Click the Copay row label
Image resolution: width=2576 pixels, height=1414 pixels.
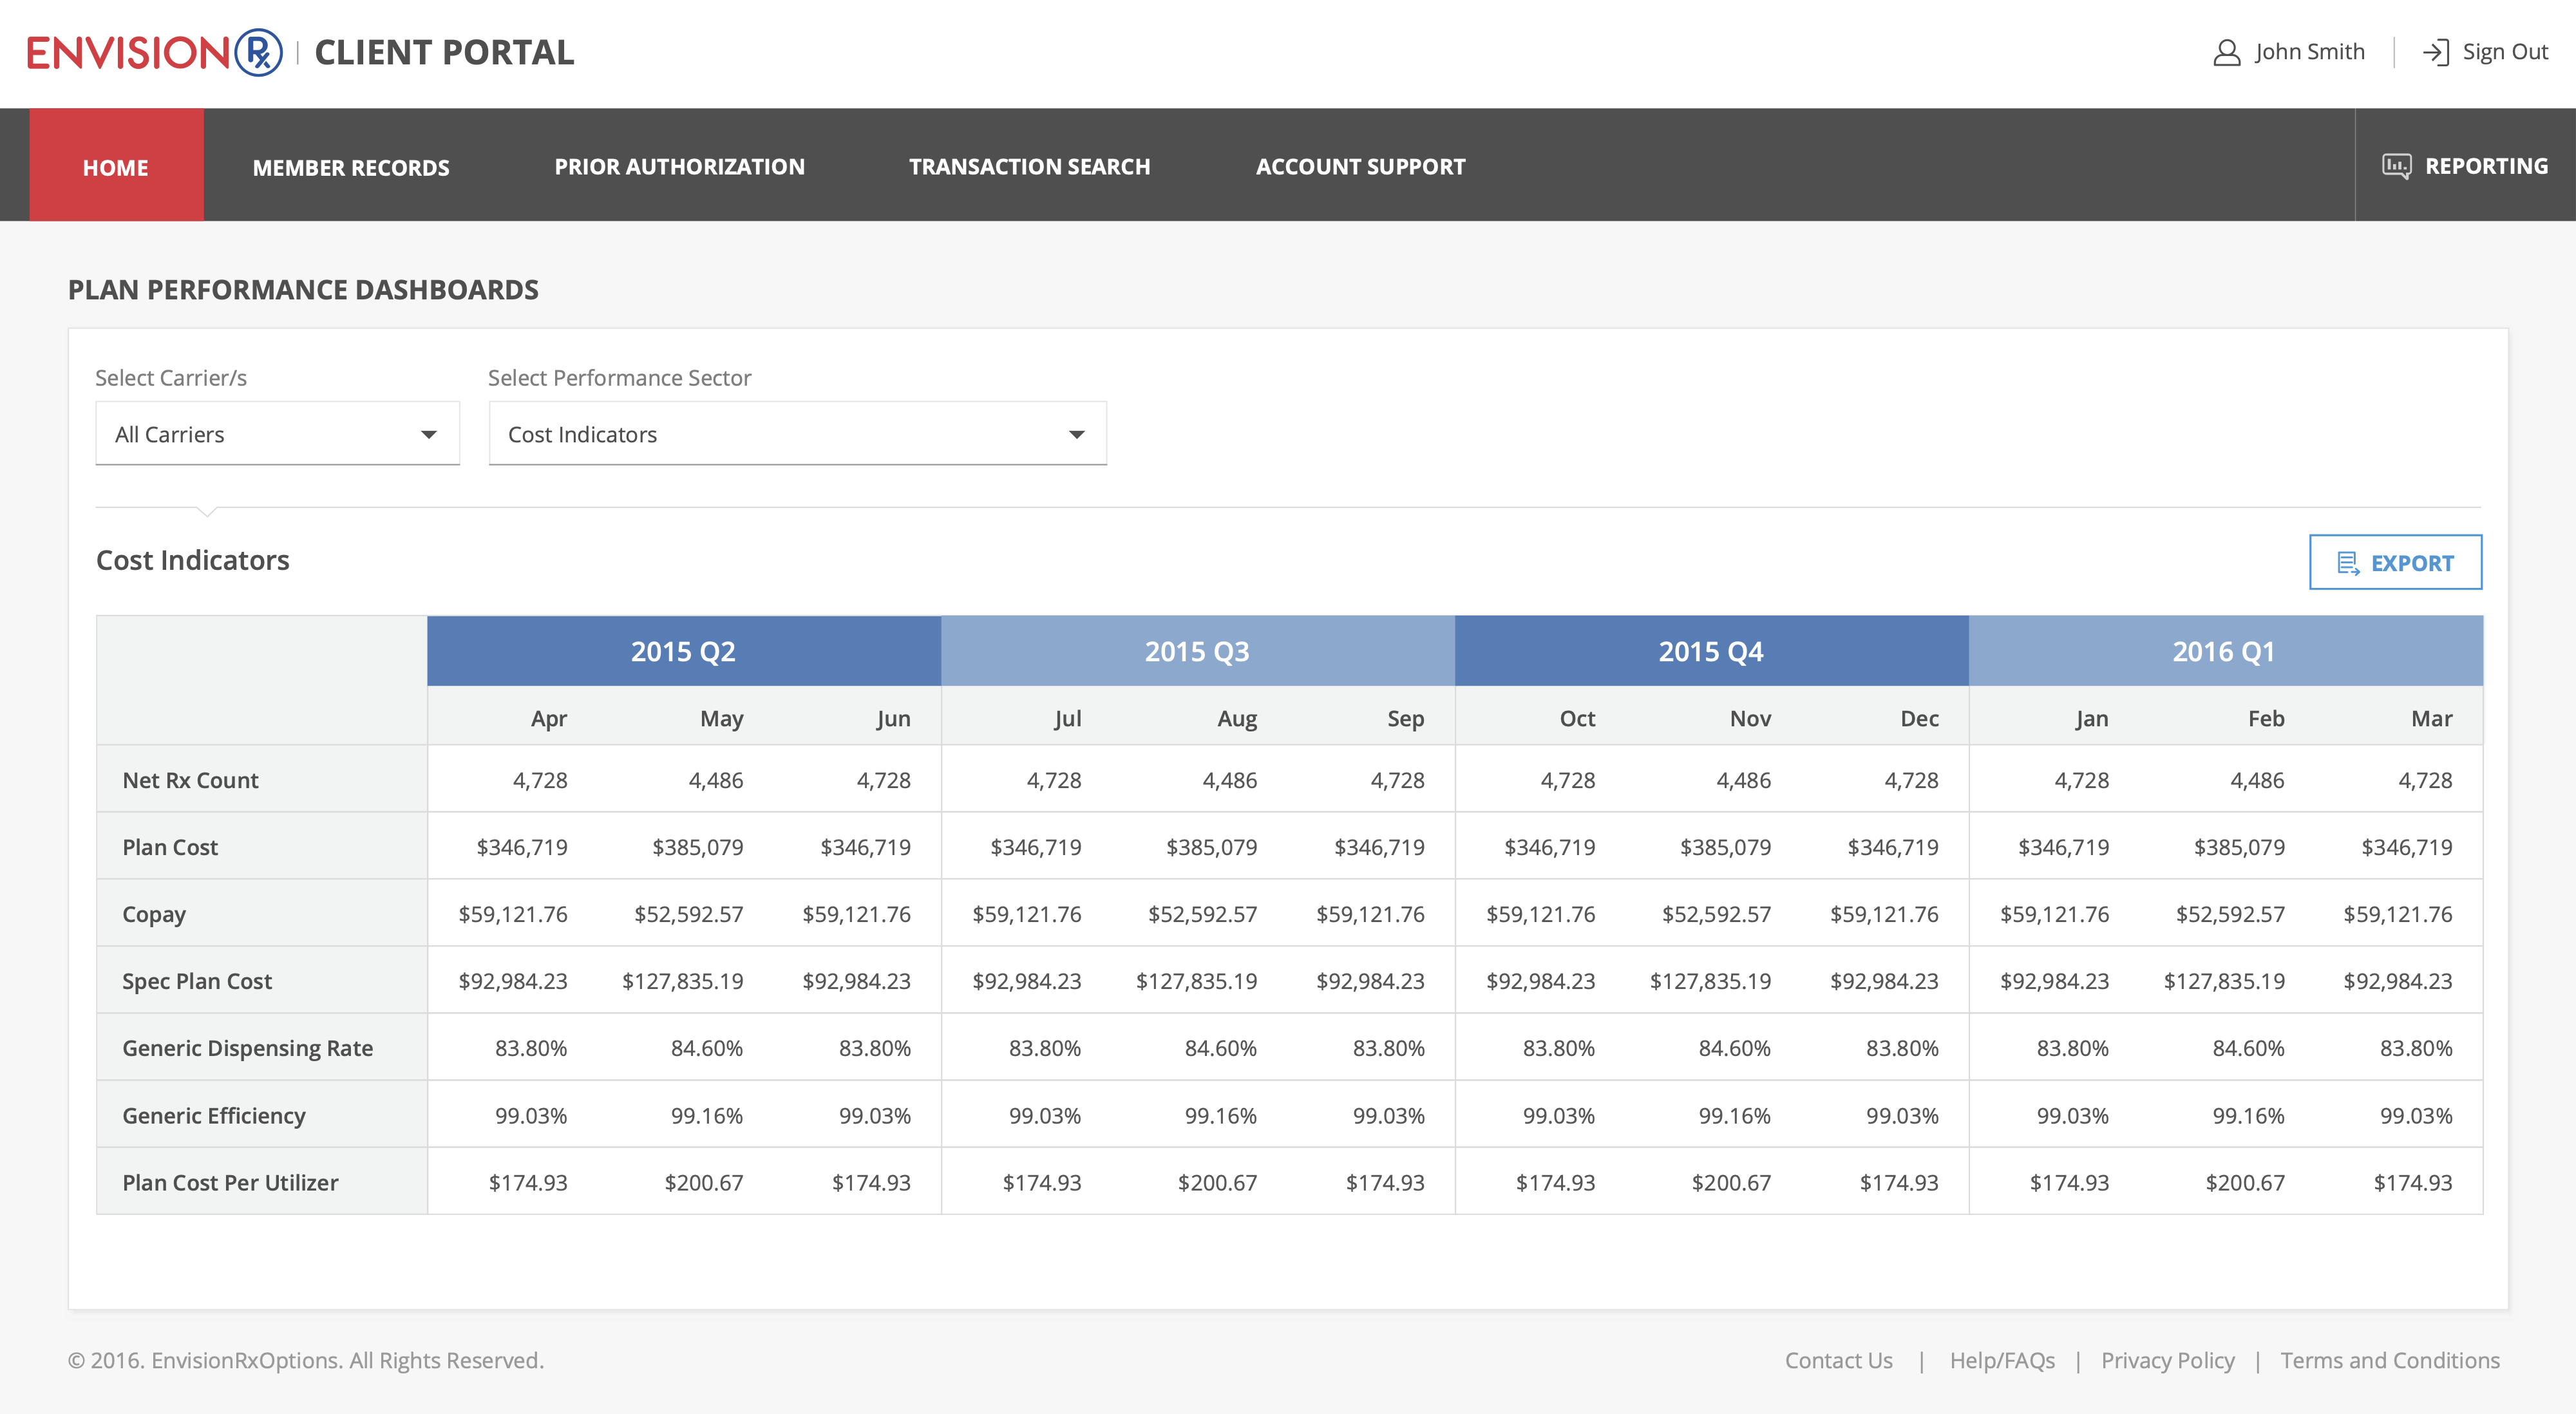click(154, 914)
